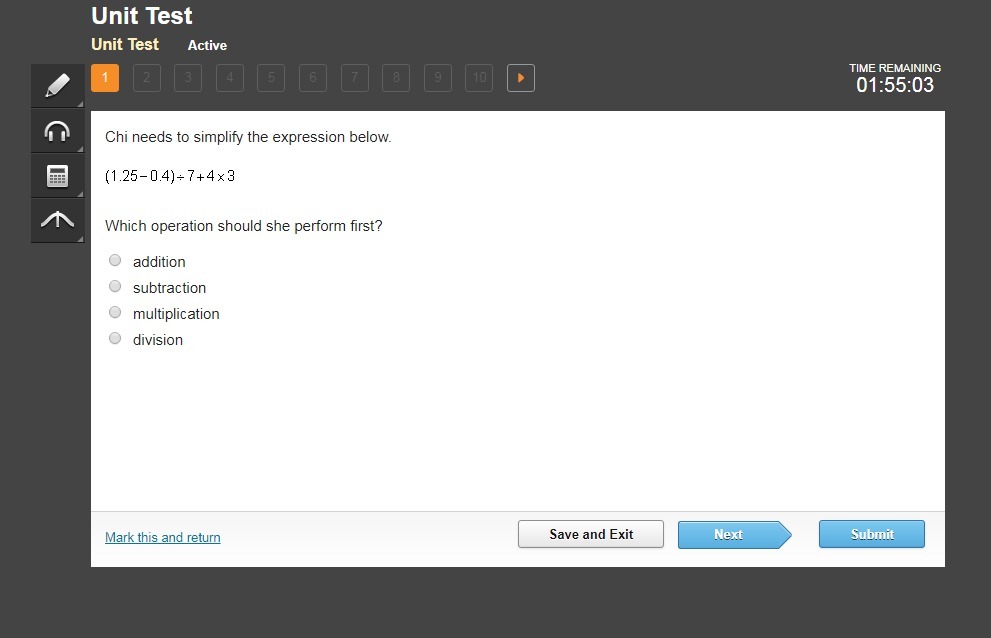Open question 9 in navigator
The height and width of the screenshot is (638, 991).
[437, 78]
